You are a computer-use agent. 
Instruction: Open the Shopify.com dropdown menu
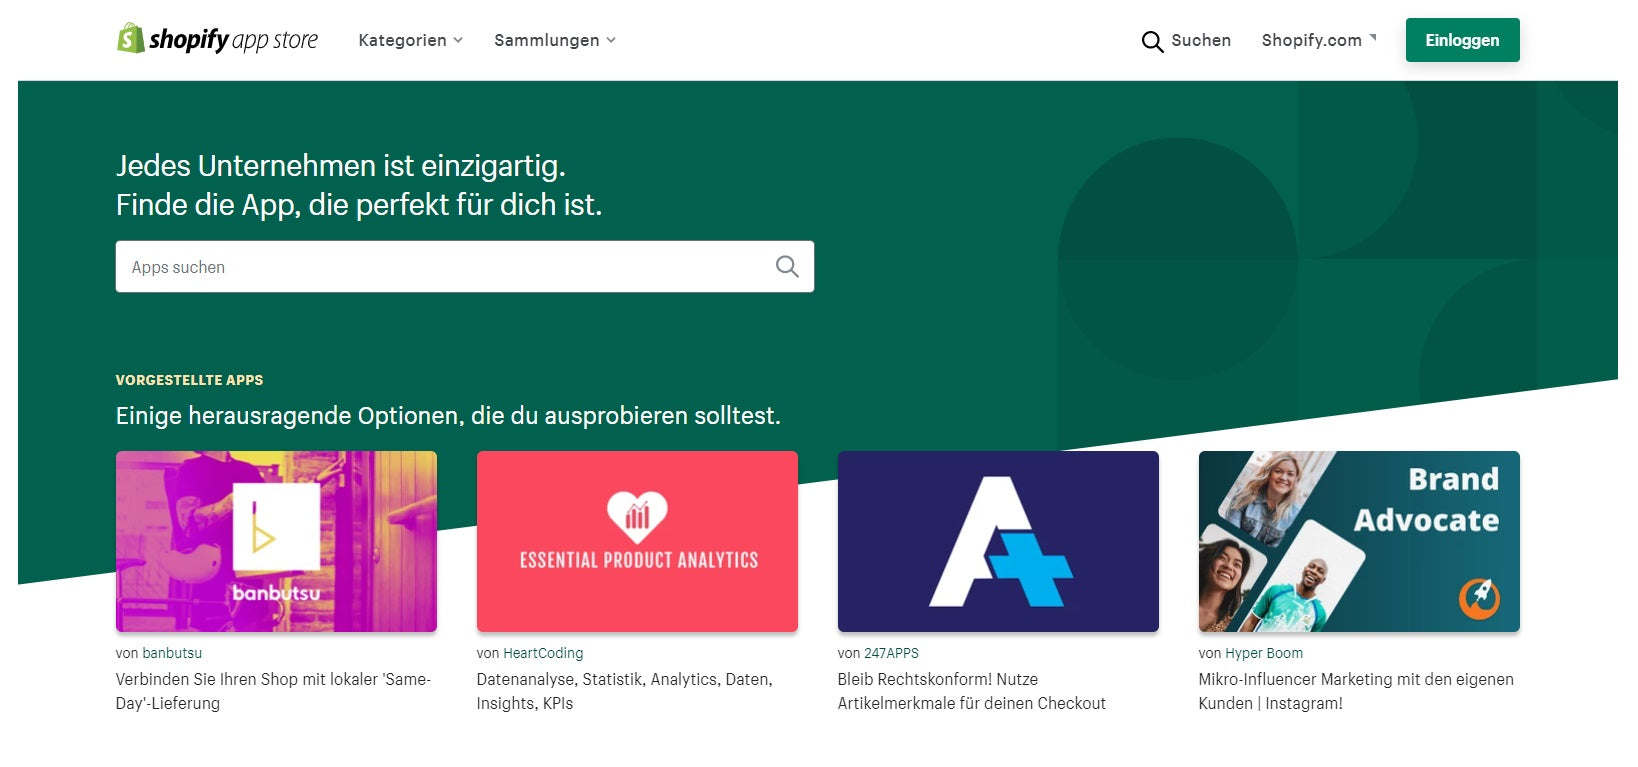1318,40
